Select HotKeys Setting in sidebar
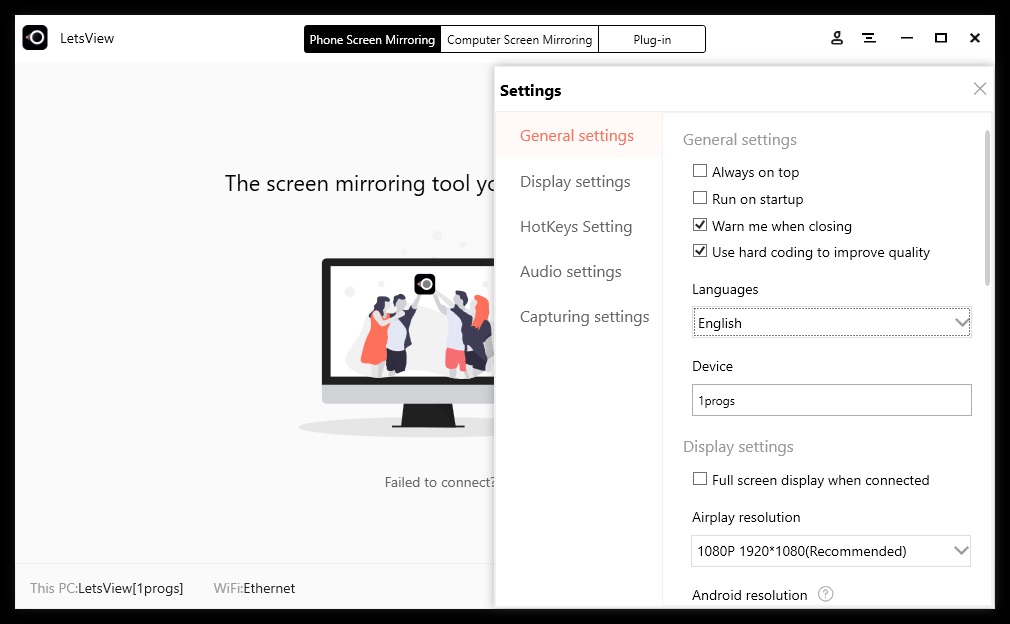1010x624 pixels. point(576,227)
